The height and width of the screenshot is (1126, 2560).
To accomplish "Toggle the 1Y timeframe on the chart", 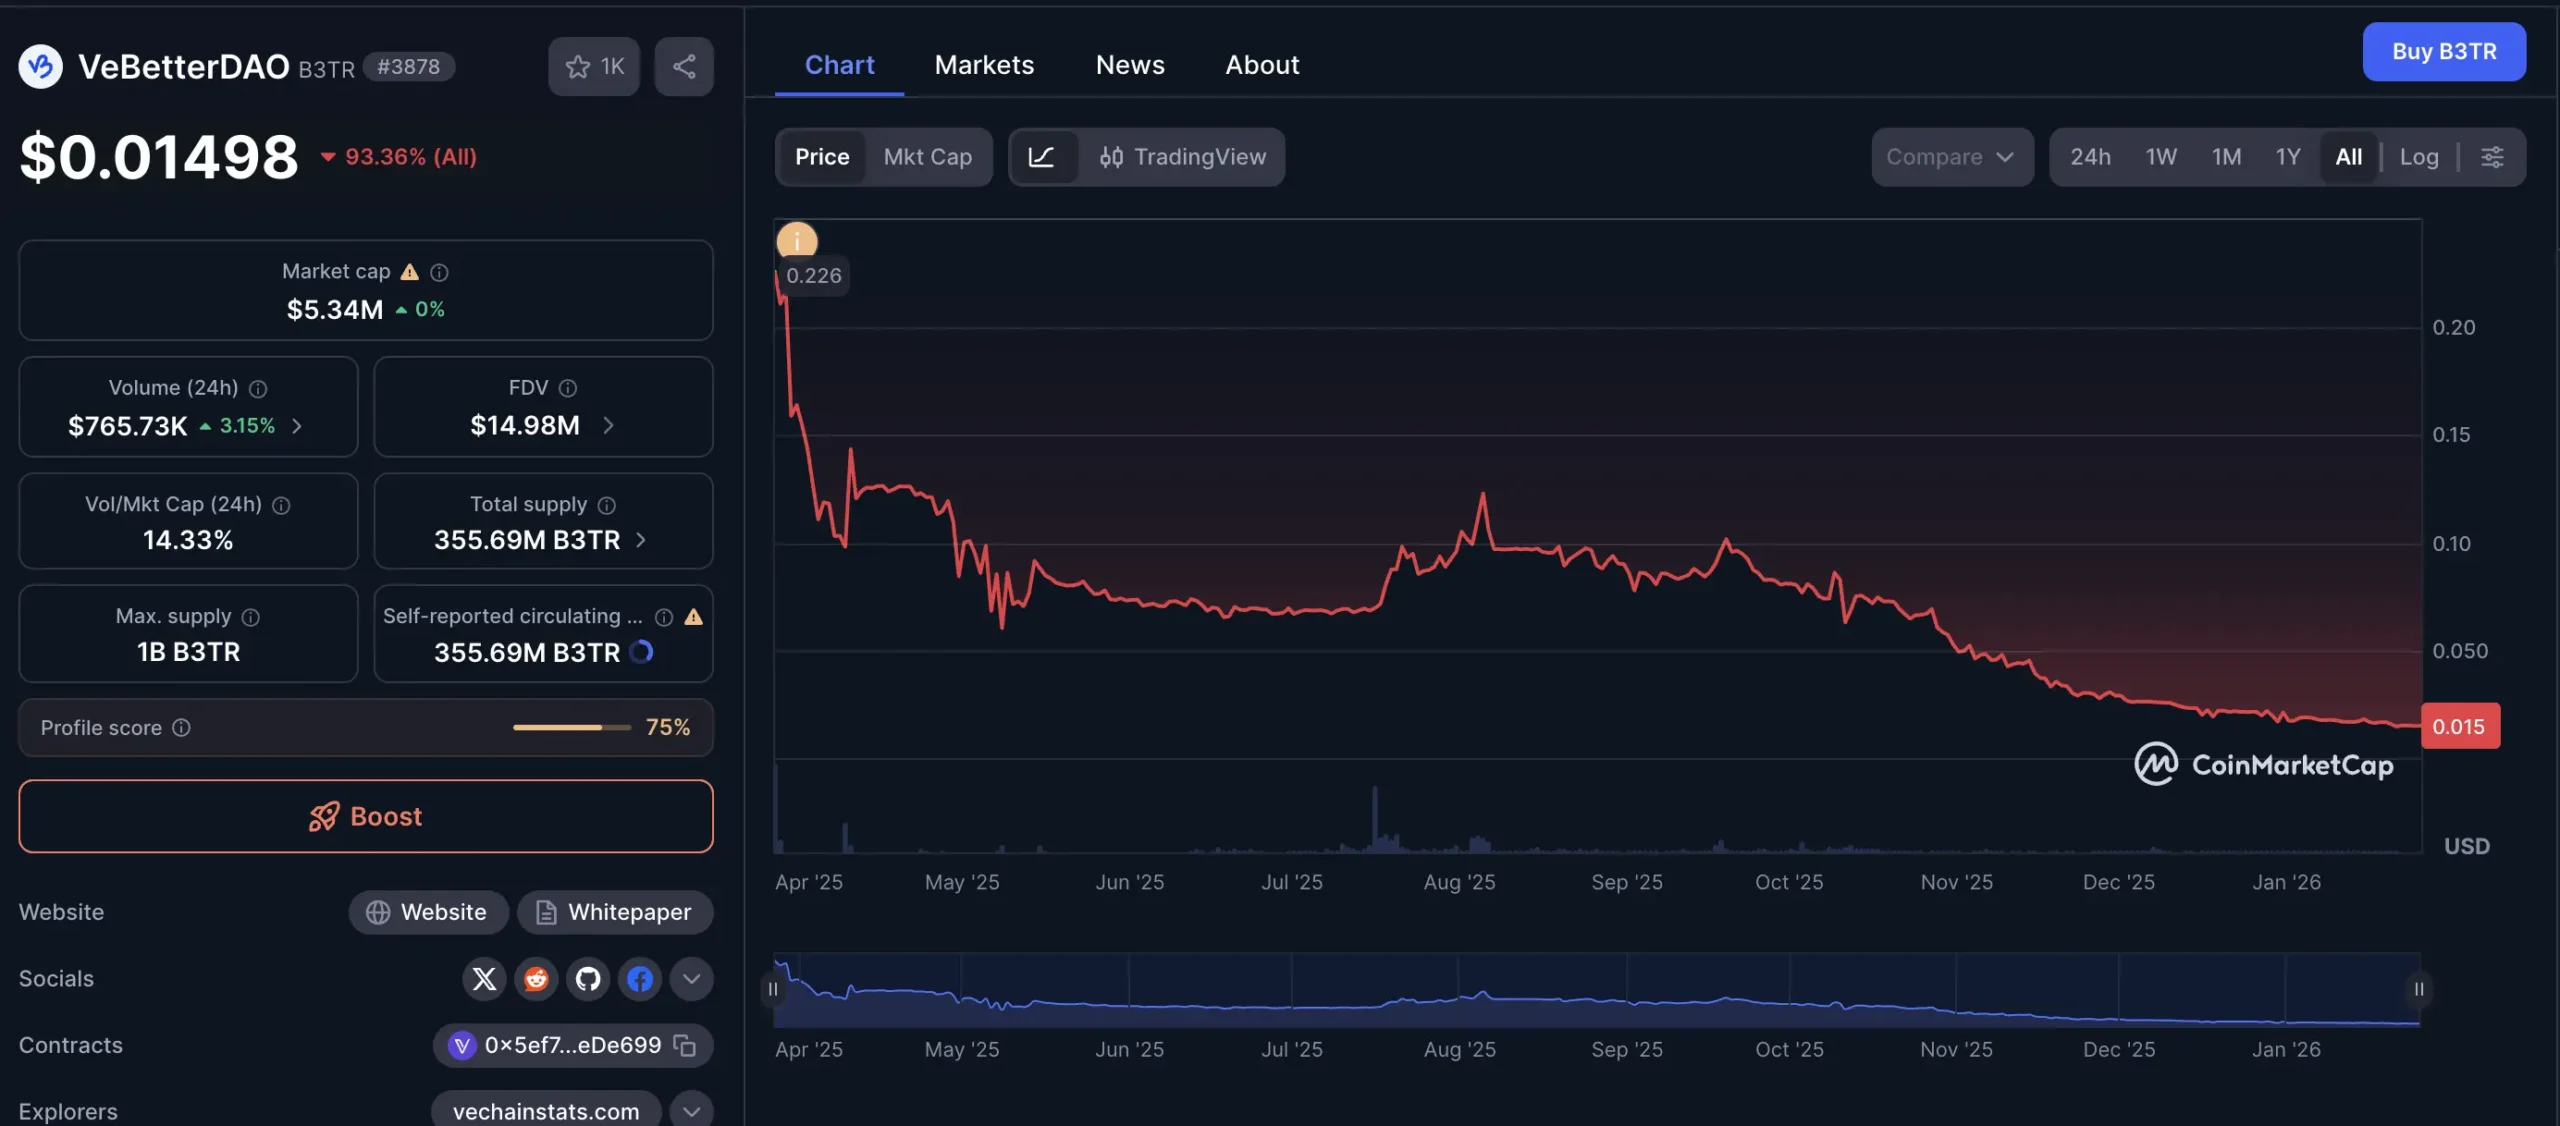I will point(2288,157).
